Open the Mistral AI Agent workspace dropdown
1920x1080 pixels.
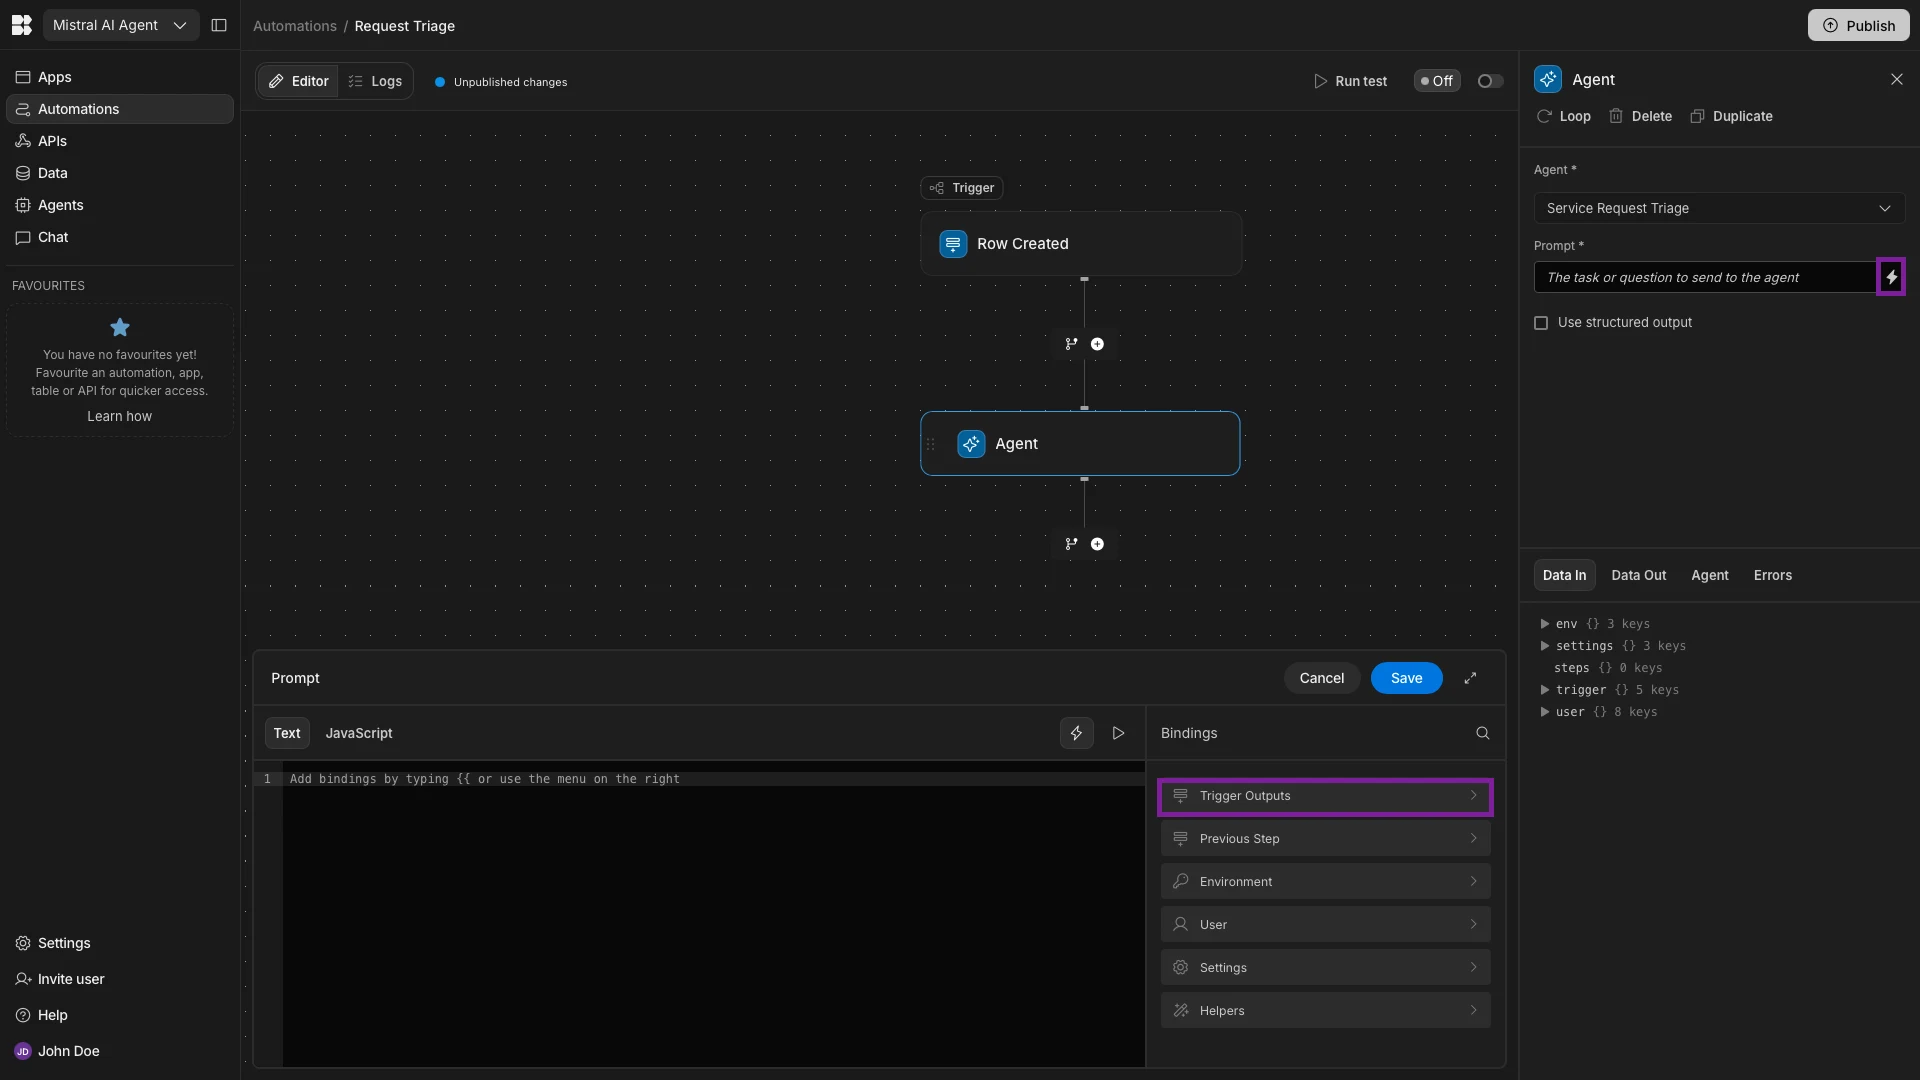point(120,25)
